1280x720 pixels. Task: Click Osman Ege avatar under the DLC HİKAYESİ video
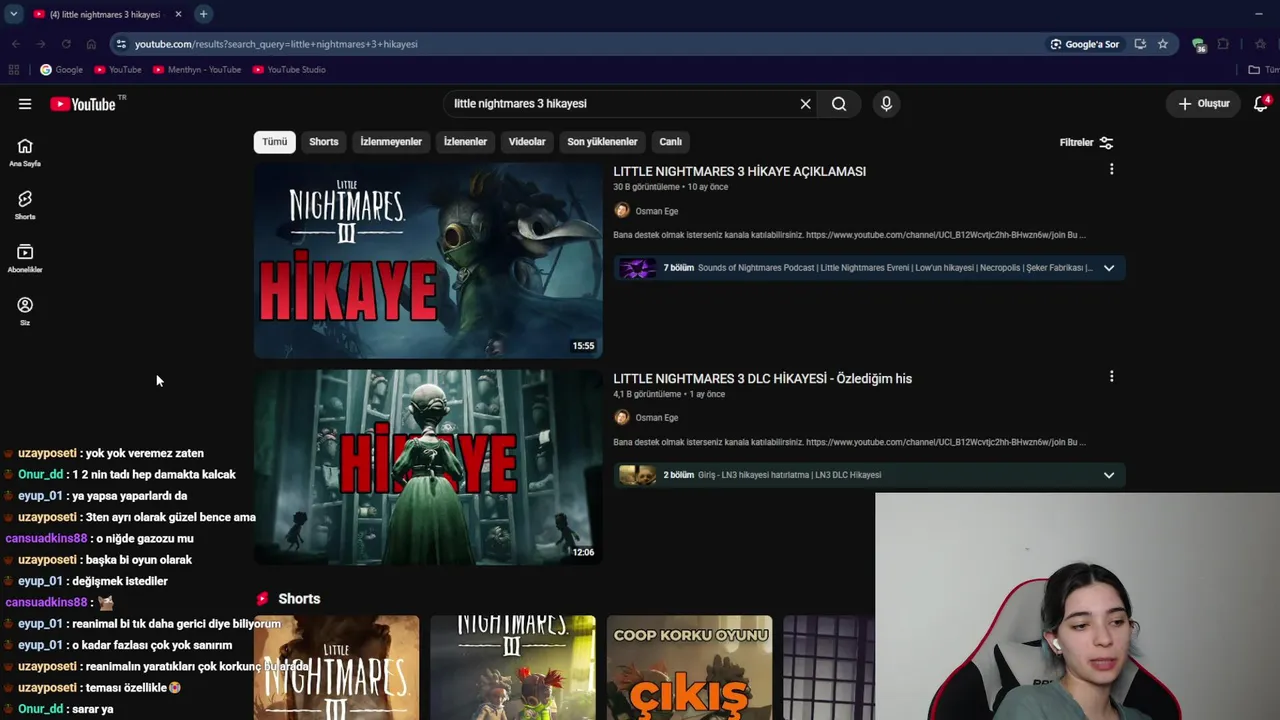click(622, 418)
